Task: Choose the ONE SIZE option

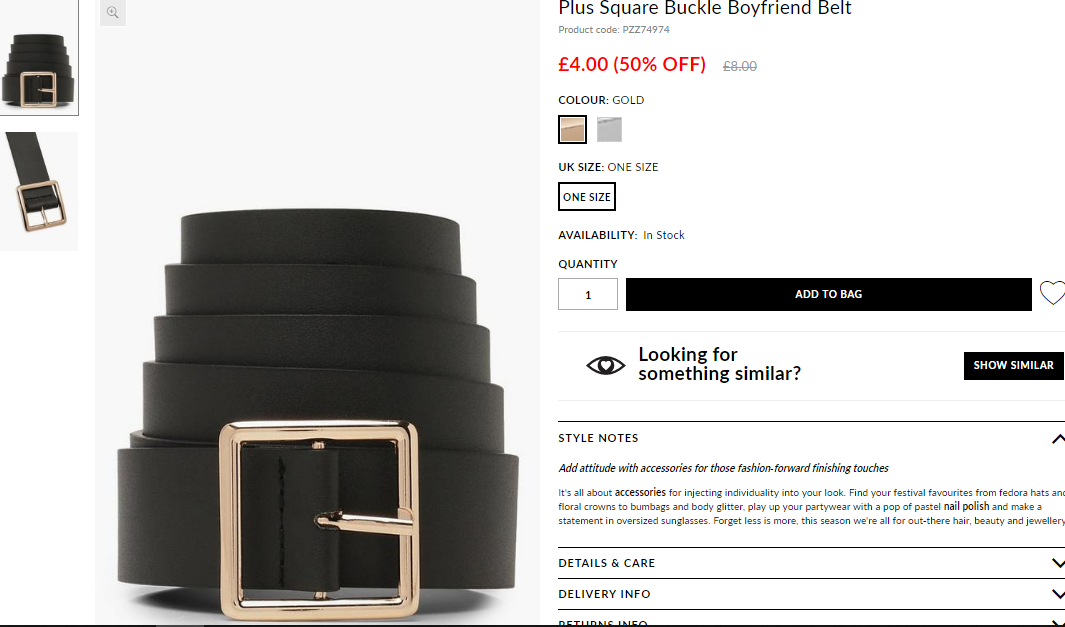Action: pos(587,196)
